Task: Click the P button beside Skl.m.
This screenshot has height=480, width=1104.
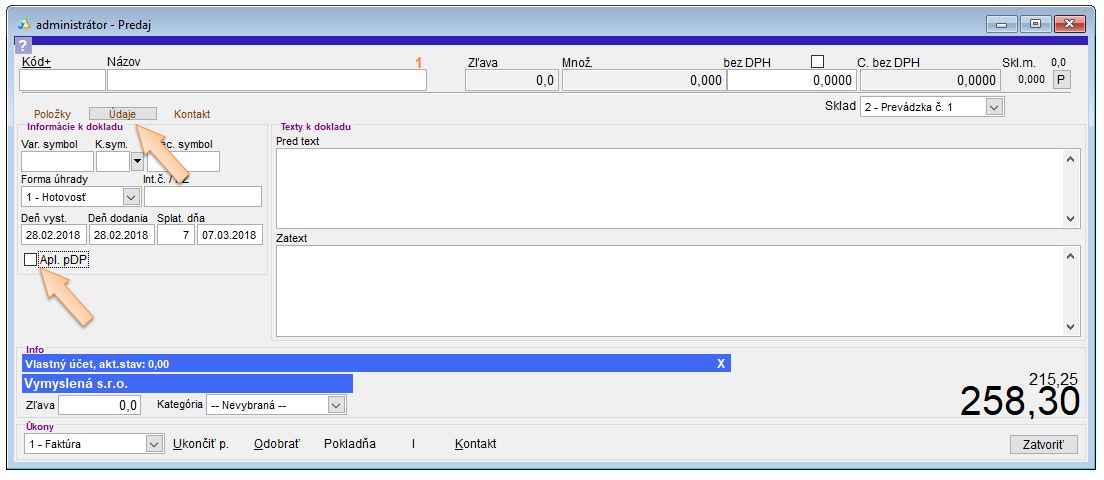Action: (1062, 80)
